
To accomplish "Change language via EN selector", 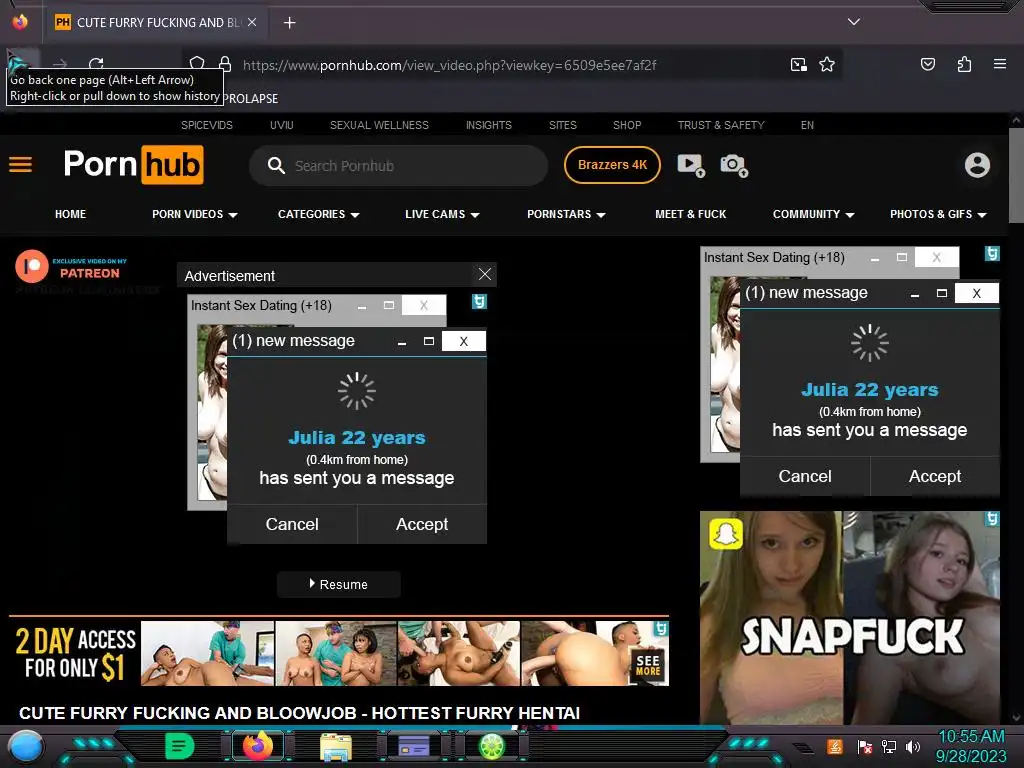I will click(x=807, y=125).
